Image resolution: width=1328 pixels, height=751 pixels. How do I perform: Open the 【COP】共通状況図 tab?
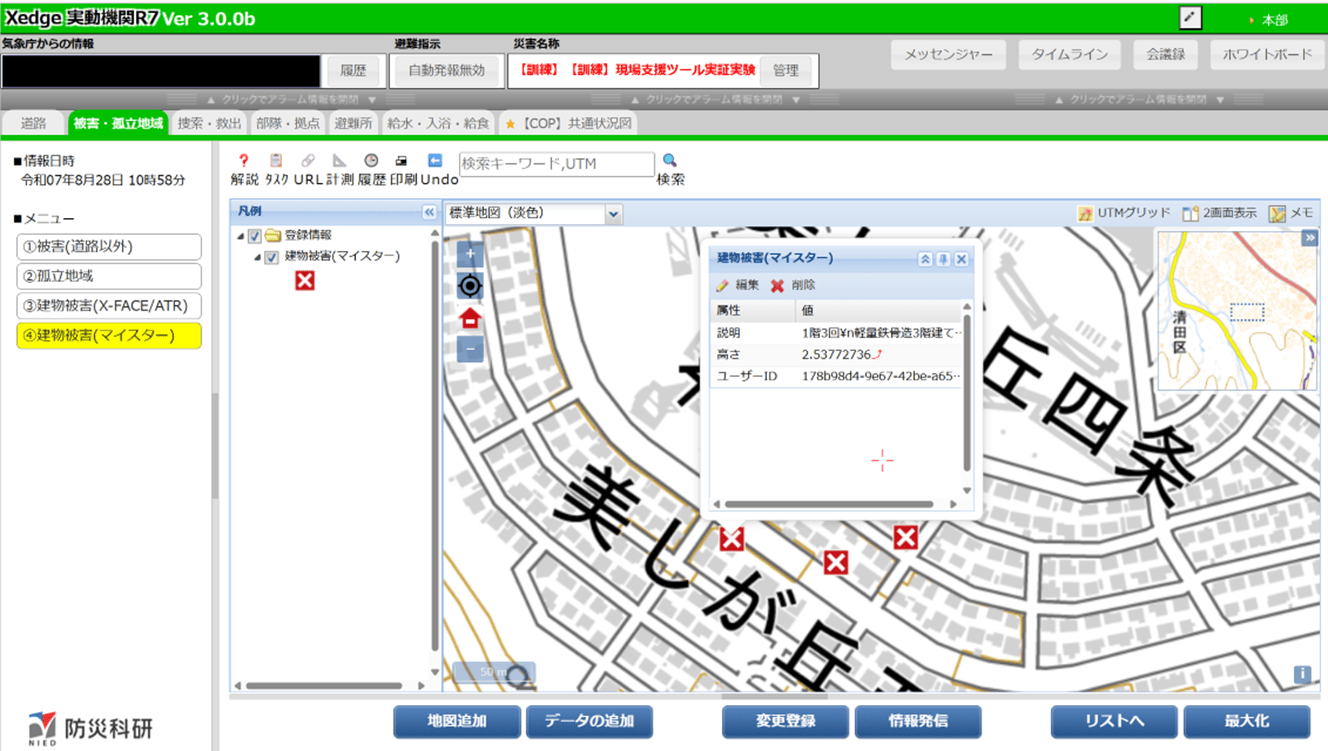coord(568,123)
